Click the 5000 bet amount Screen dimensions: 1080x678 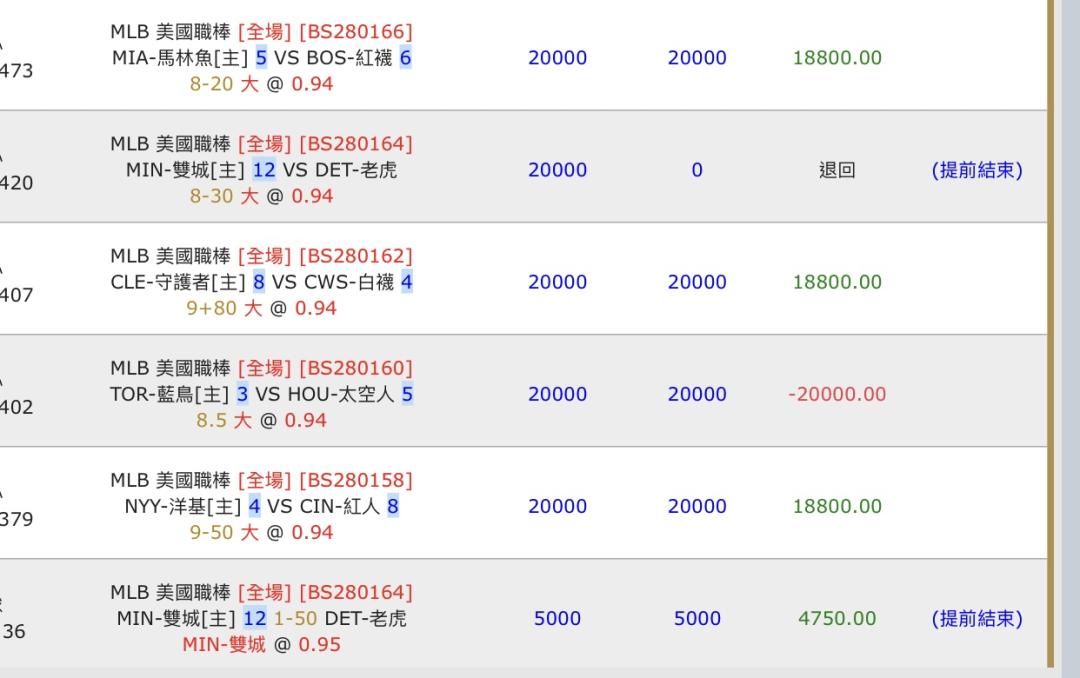click(557, 619)
